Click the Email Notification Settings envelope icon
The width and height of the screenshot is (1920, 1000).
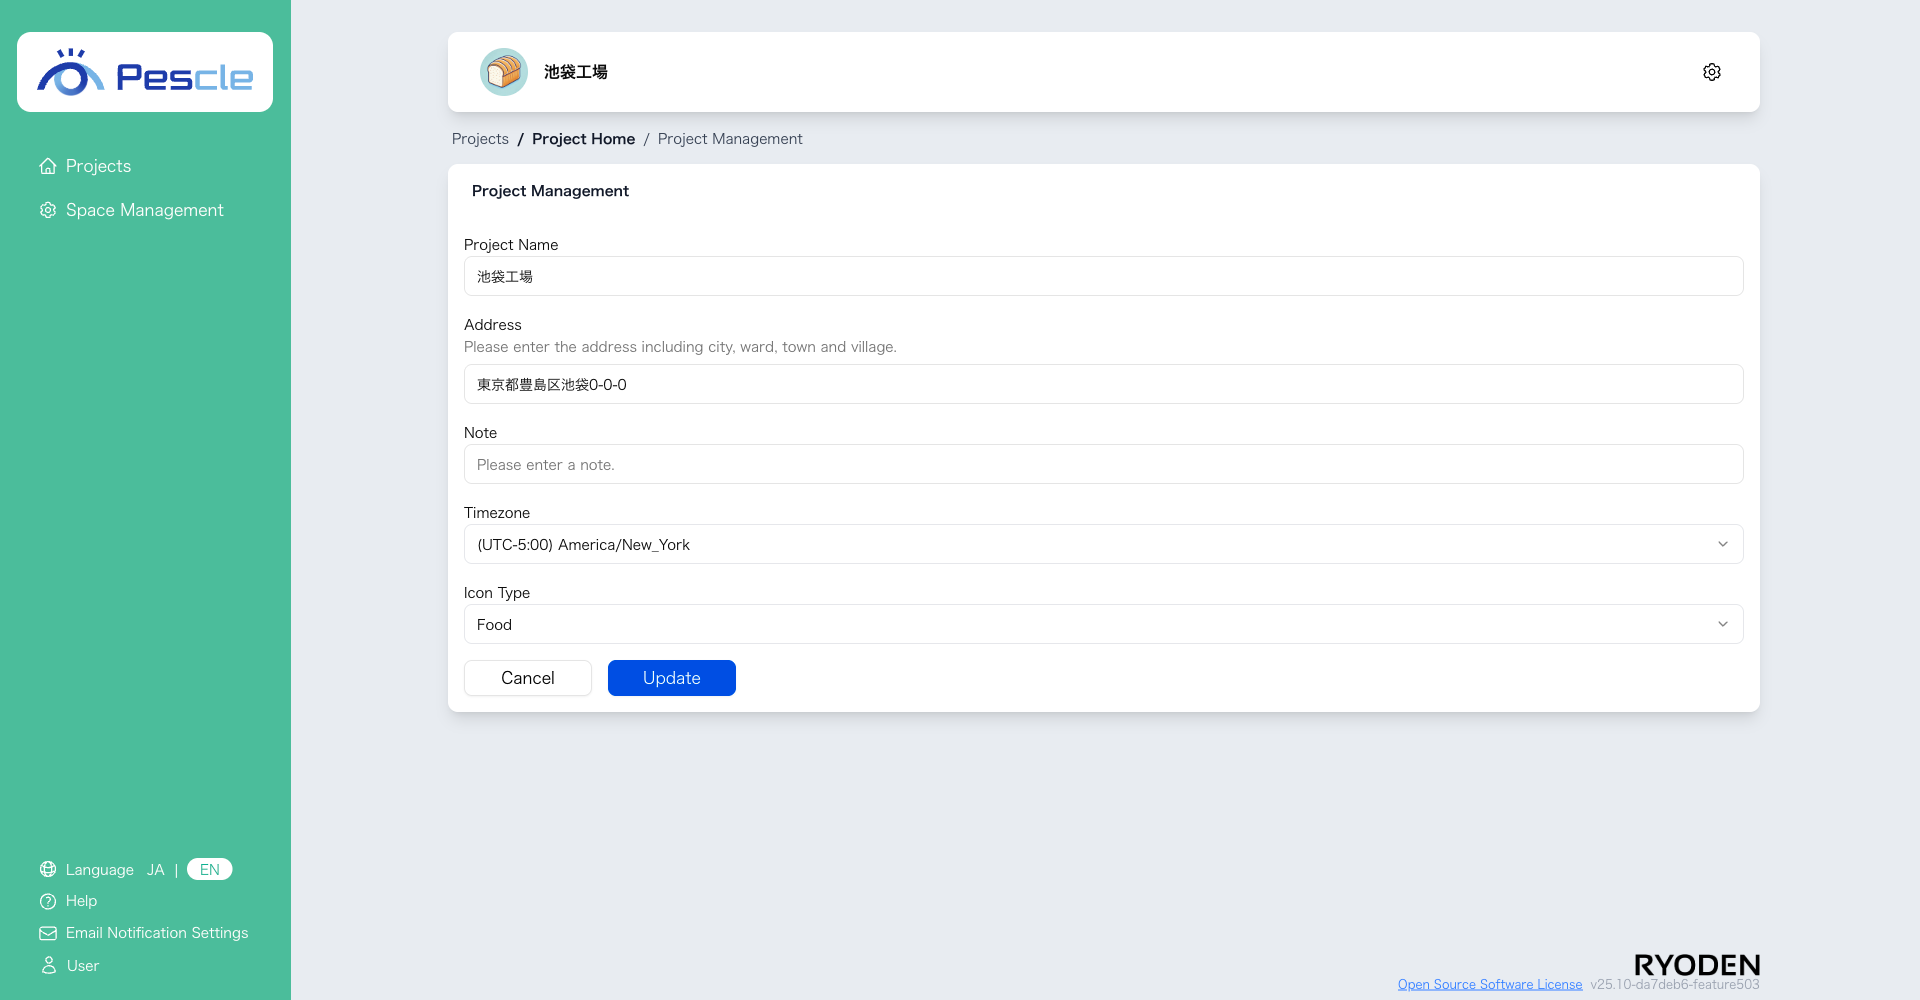coord(48,933)
